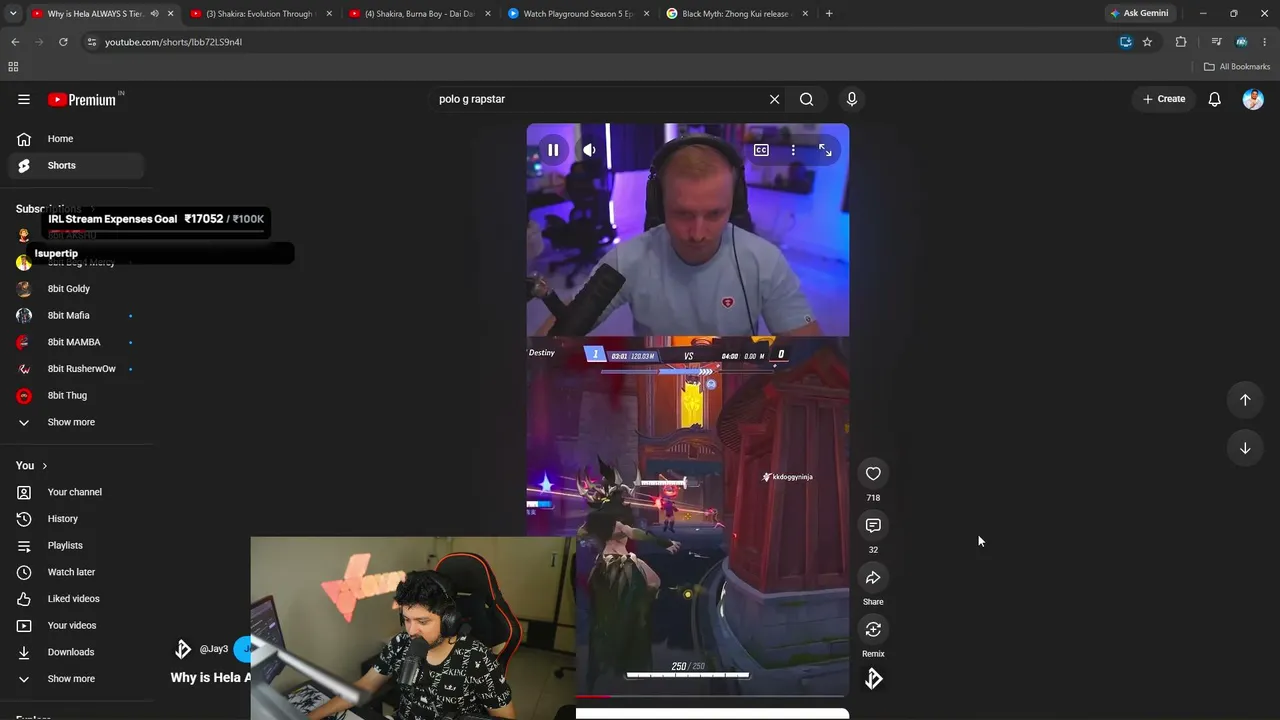Open the Home page in the sidebar
Viewport: 1280px width, 720px height.
(x=76, y=139)
